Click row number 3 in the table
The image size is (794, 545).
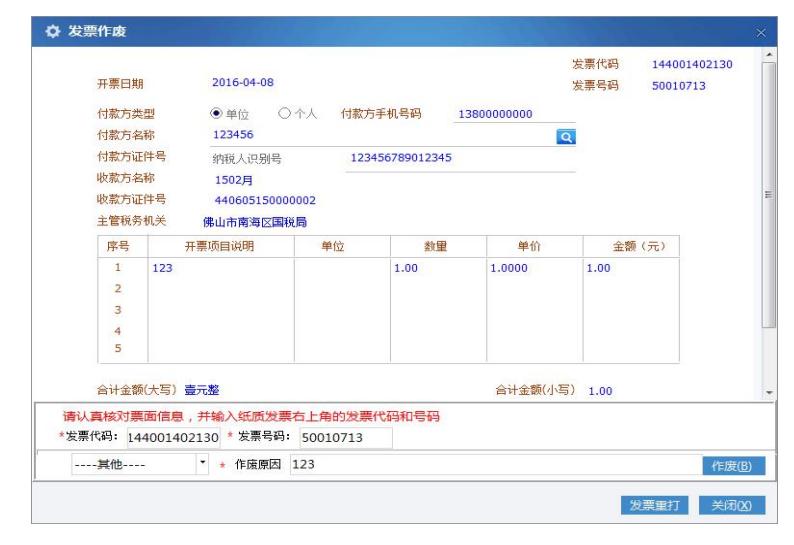click(118, 310)
